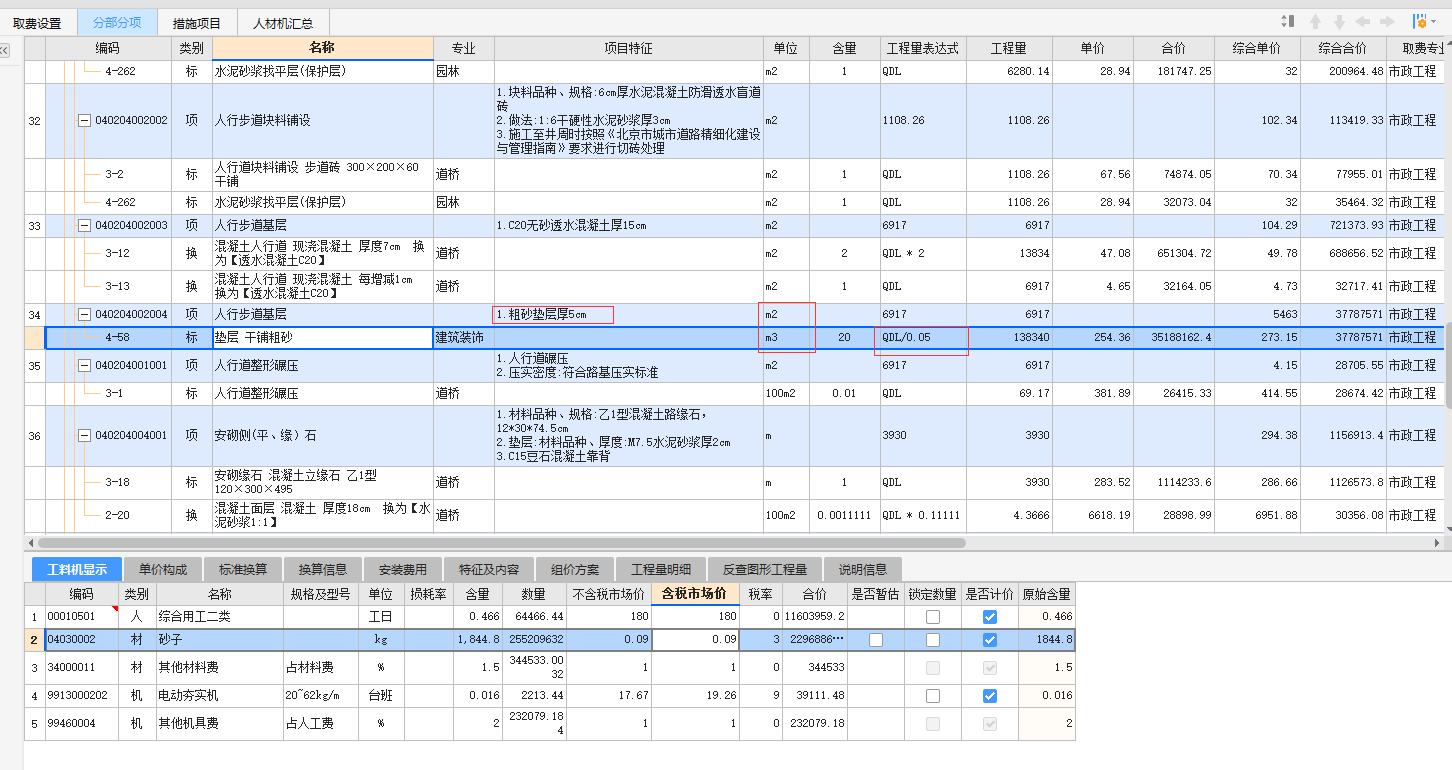This screenshot has width=1452, height=770.
Task: Select the 电动夯实机 resource name
Action: [220, 696]
